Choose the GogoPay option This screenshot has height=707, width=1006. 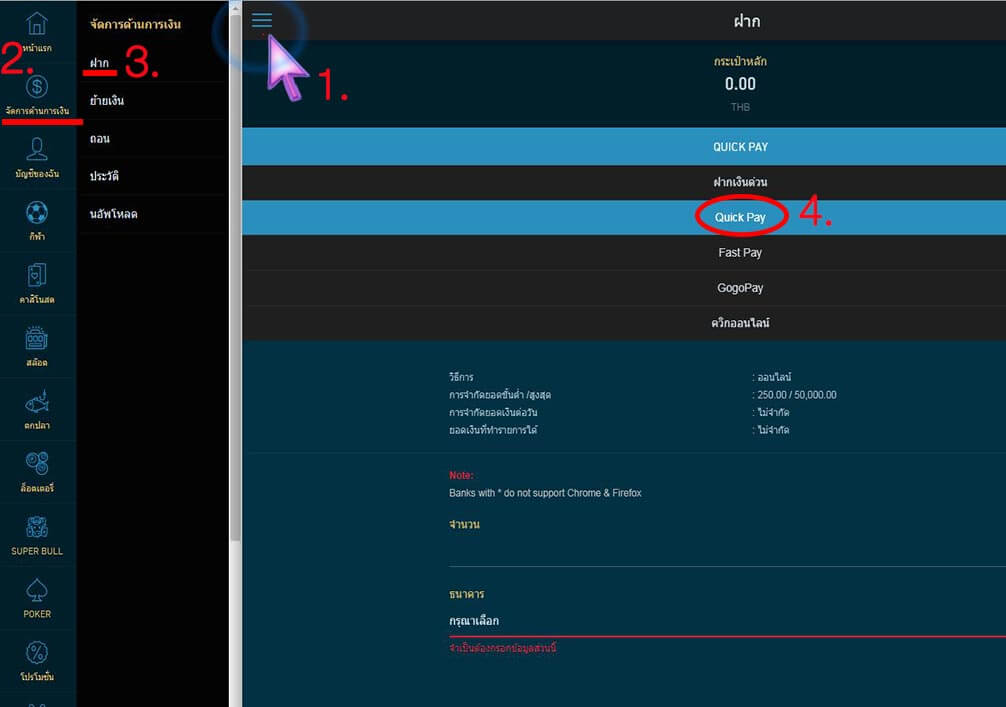click(x=624, y=288)
